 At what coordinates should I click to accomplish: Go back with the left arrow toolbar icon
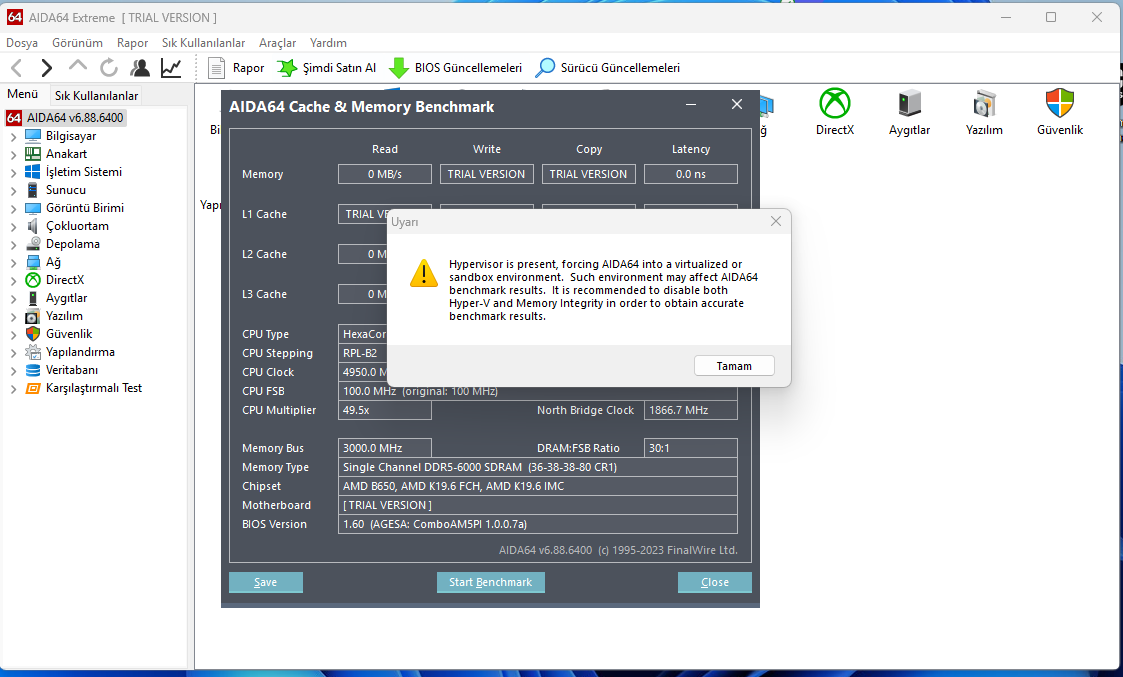point(16,68)
